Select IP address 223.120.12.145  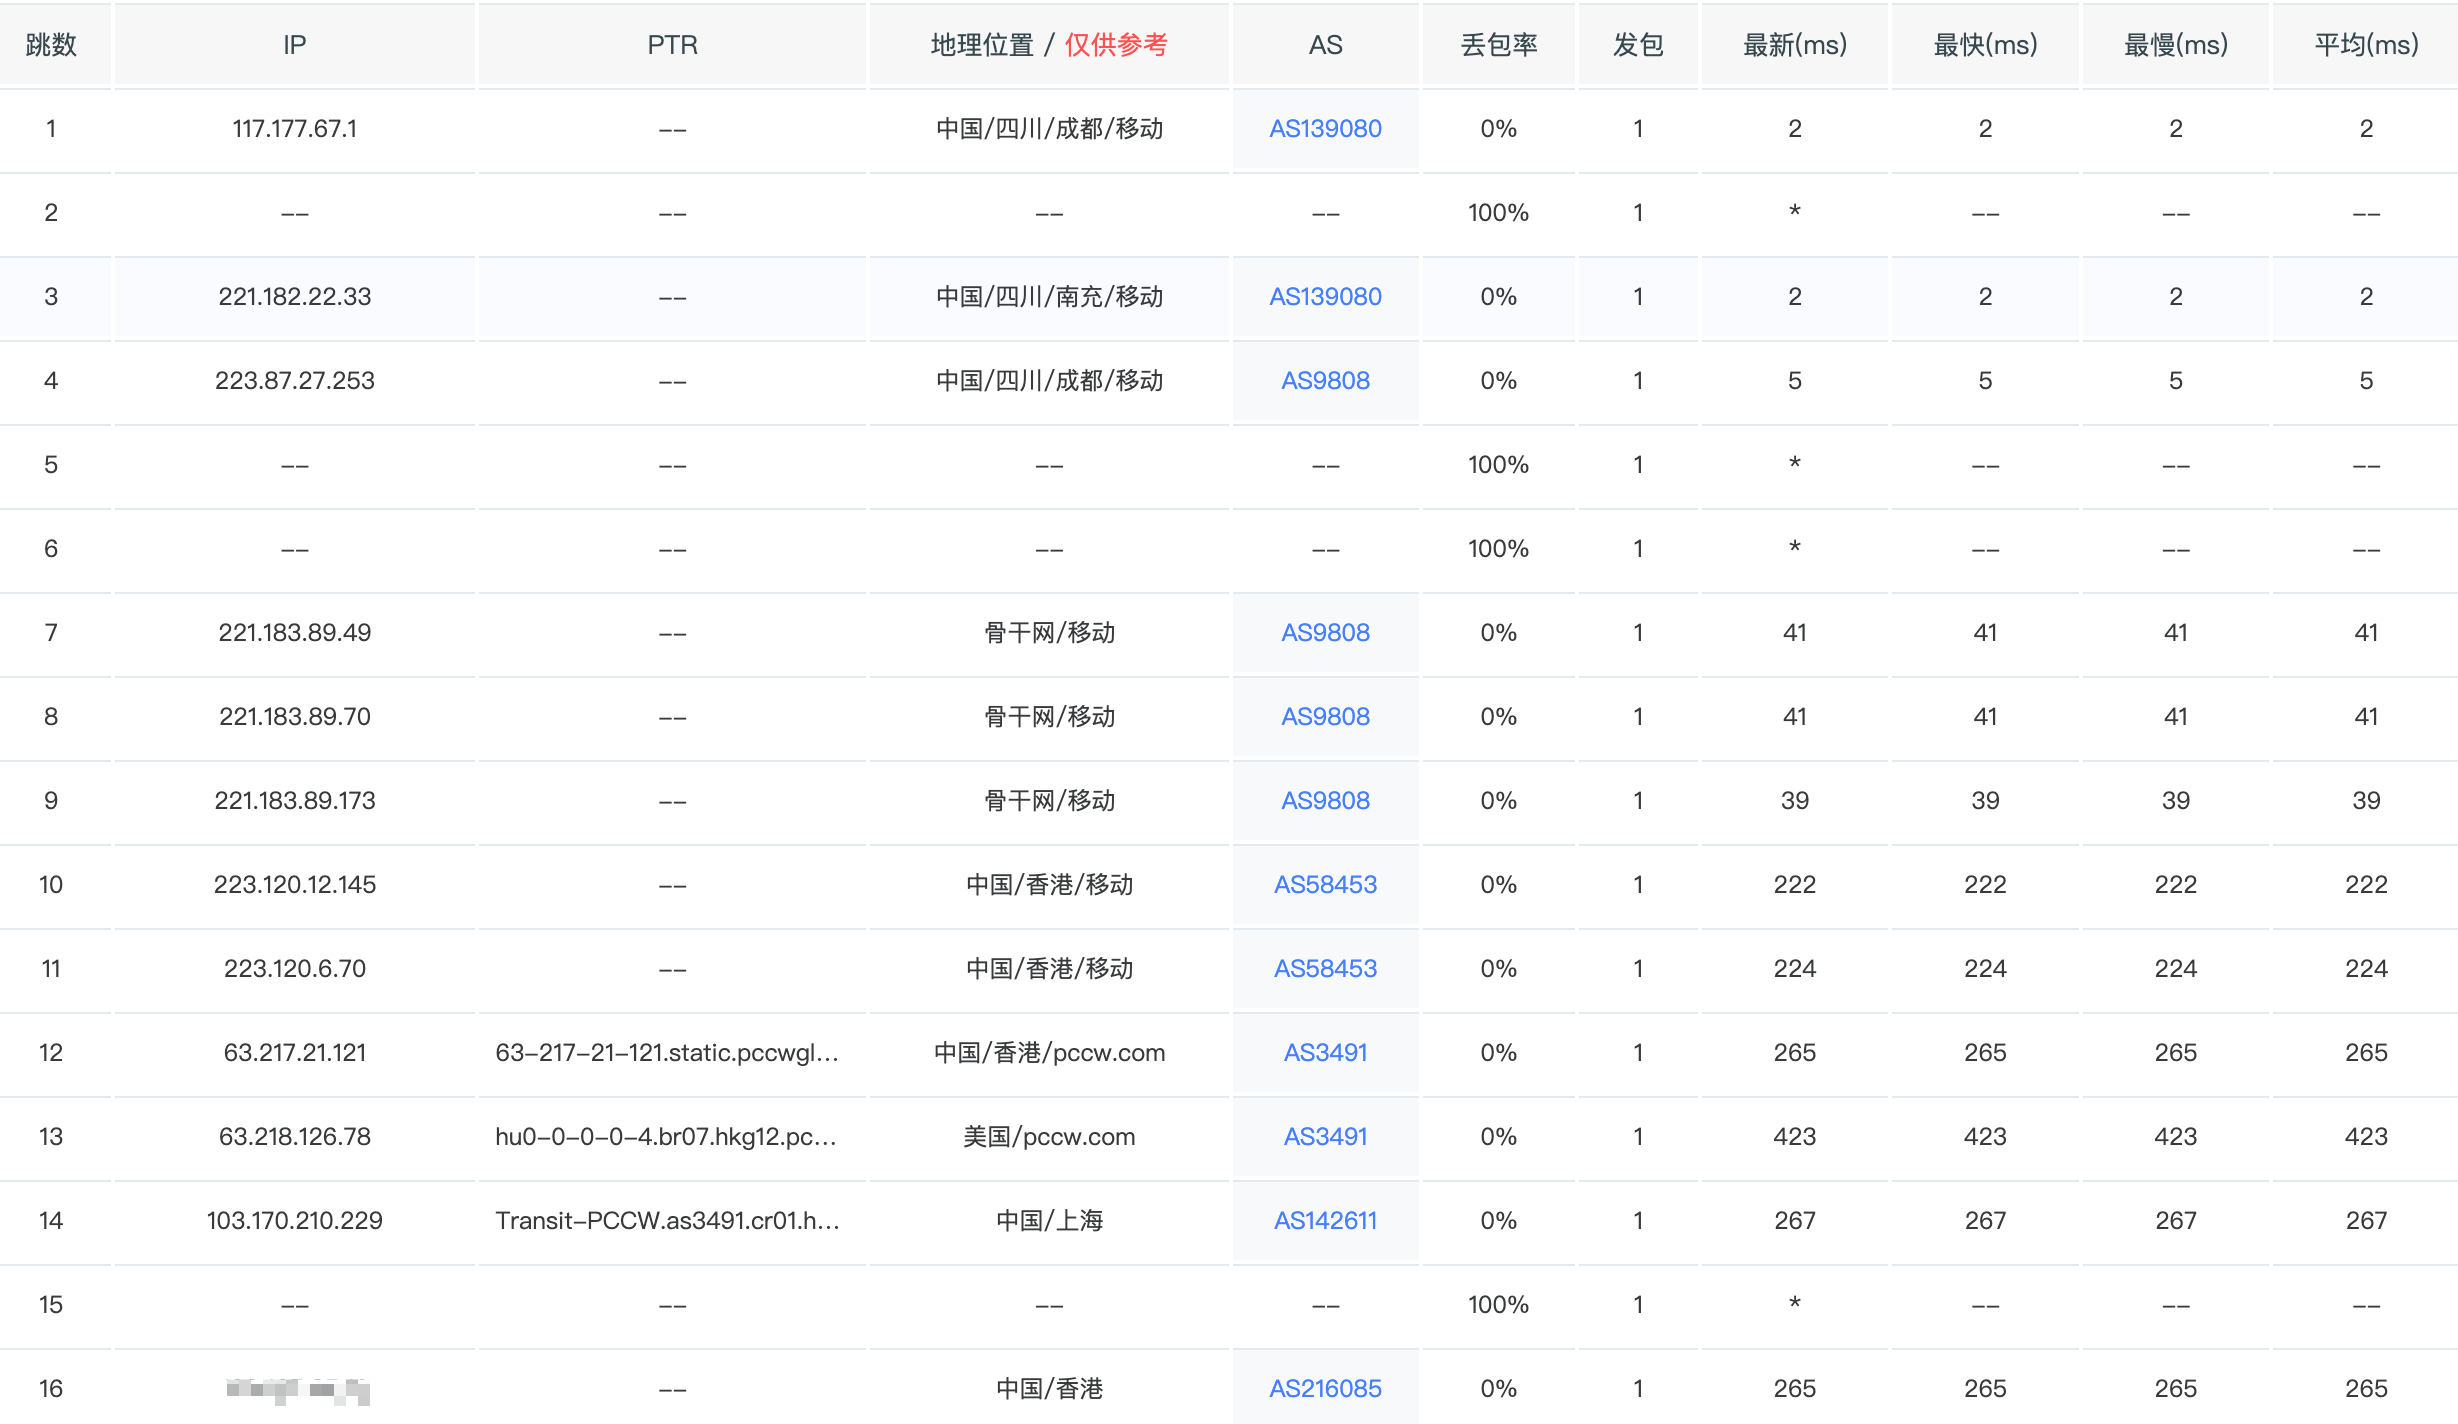pyautogui.click(x=294, y=885)
